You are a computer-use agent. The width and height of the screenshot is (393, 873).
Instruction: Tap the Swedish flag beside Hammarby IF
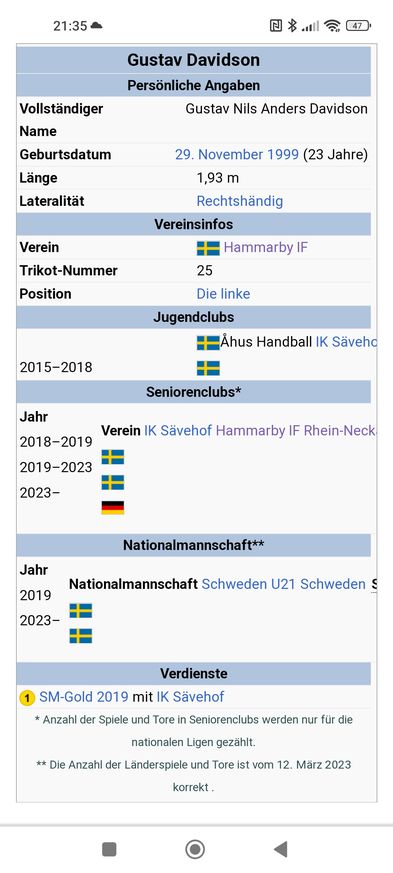point(208,248)
